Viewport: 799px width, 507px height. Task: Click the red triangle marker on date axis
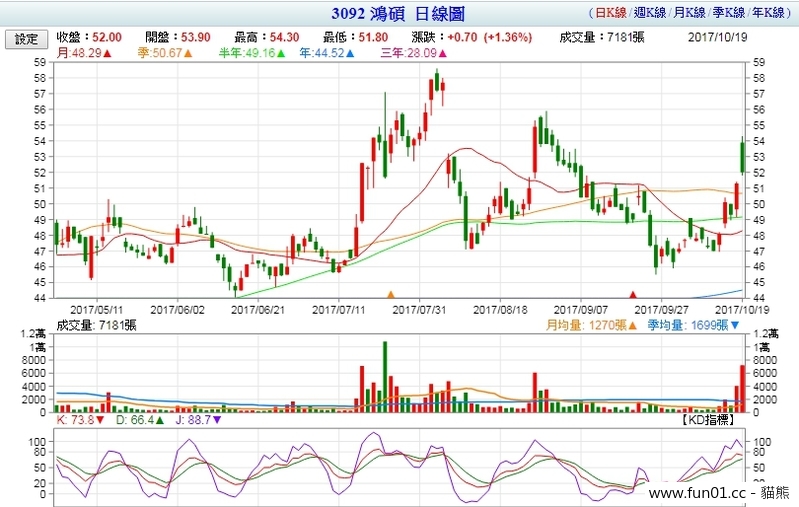(632, 295)
